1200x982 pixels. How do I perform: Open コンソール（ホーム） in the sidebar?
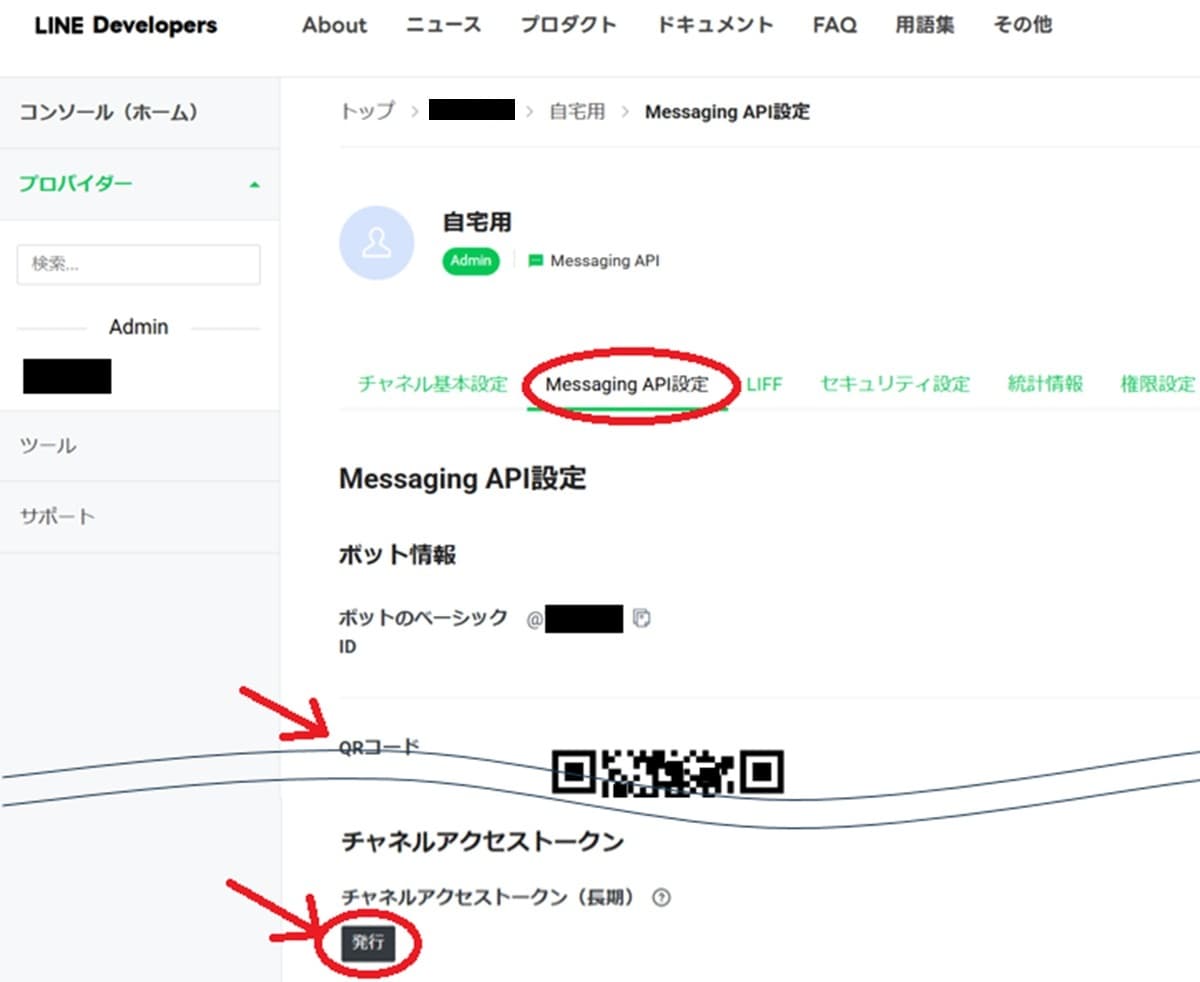tap(108, 112)
